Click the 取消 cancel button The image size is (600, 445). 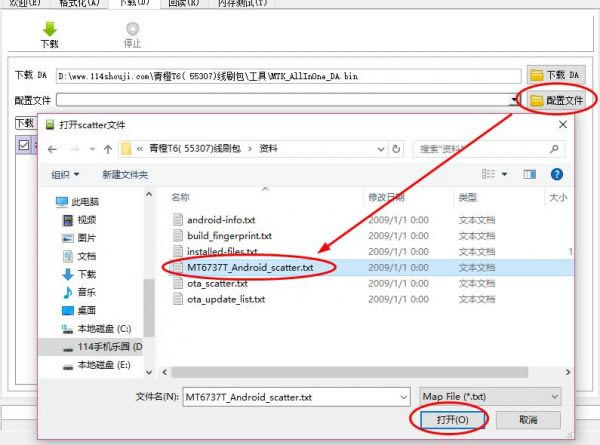(x=528, y=419)
